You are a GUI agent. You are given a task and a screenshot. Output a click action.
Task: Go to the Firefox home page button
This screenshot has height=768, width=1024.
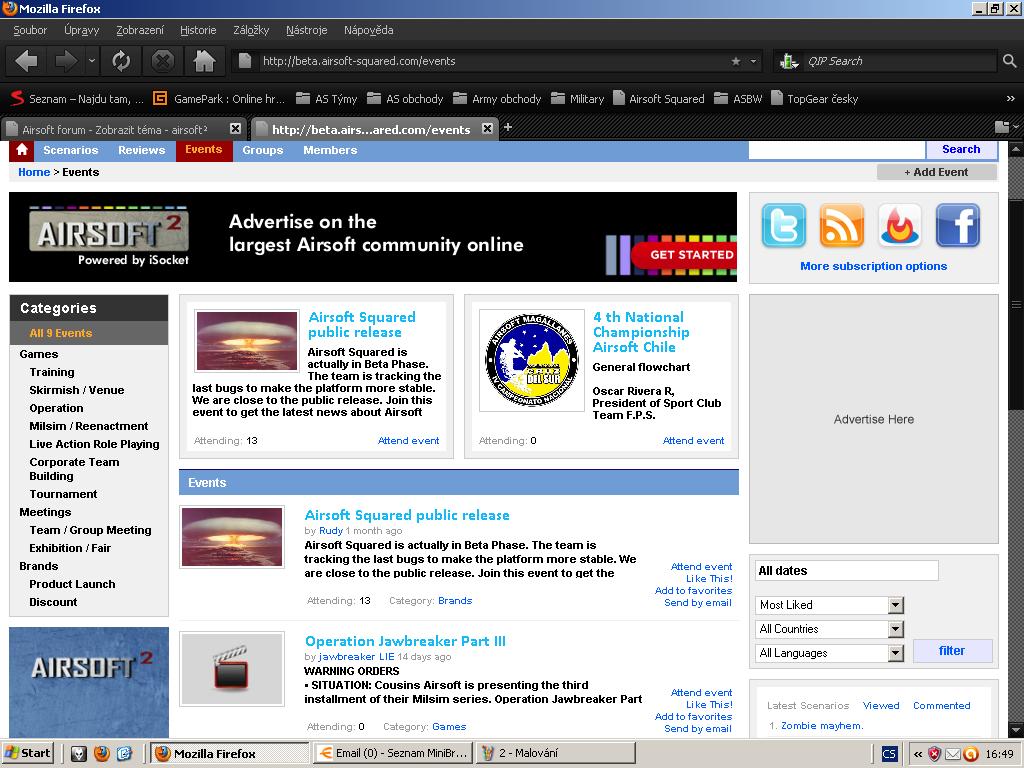tap(204, 61)
